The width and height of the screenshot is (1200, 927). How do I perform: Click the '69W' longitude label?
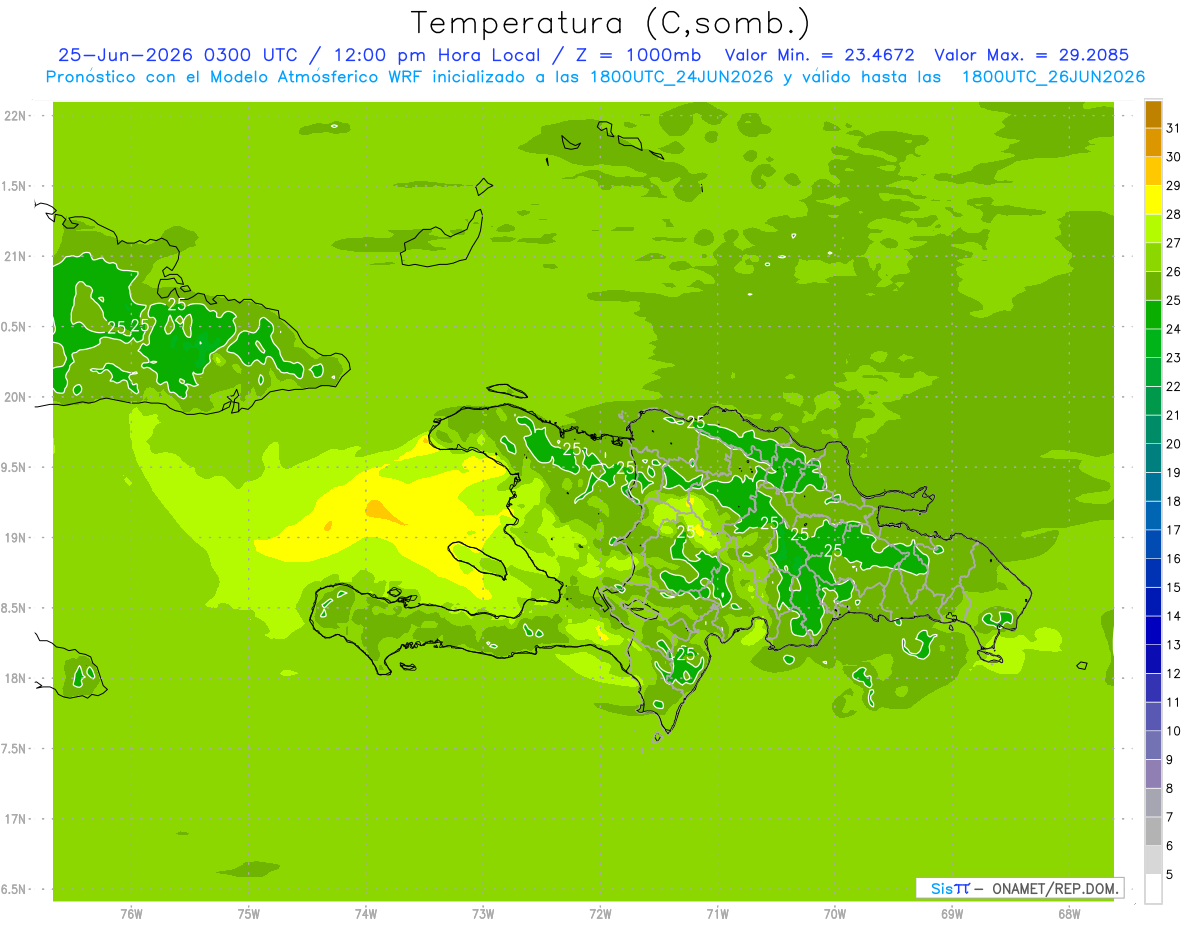click(951, 913)
